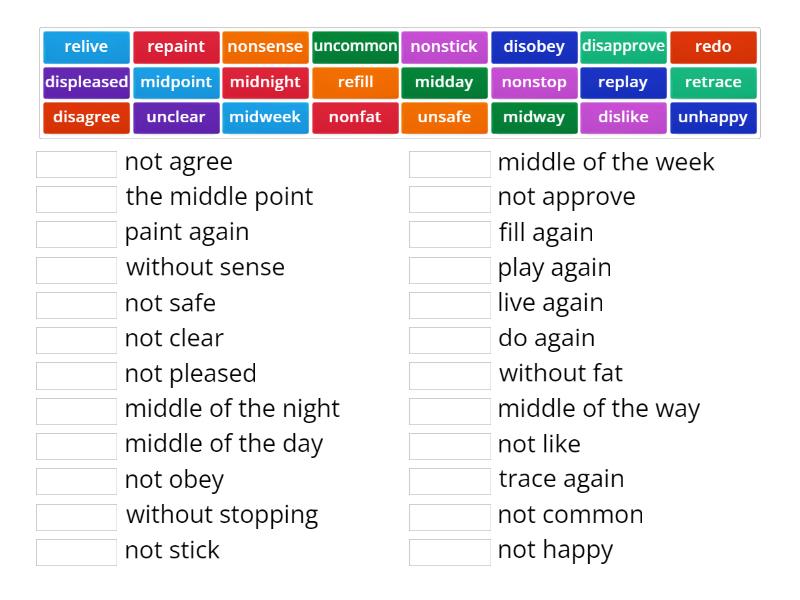
Task: Select the 'midpoint' word tile
Action: point(176,82)
